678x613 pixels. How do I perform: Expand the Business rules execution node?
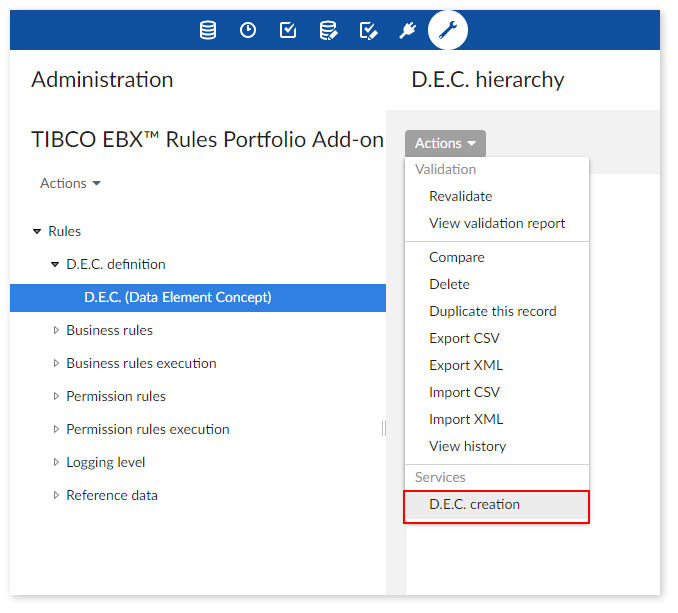[56, 363]
